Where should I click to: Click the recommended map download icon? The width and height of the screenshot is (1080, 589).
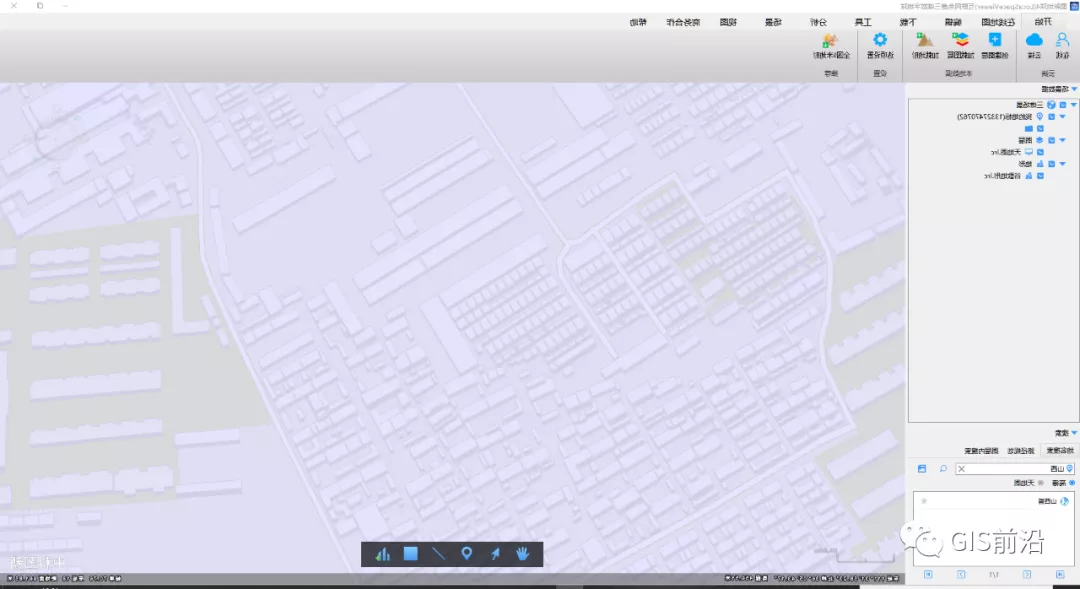pos(831,41)
